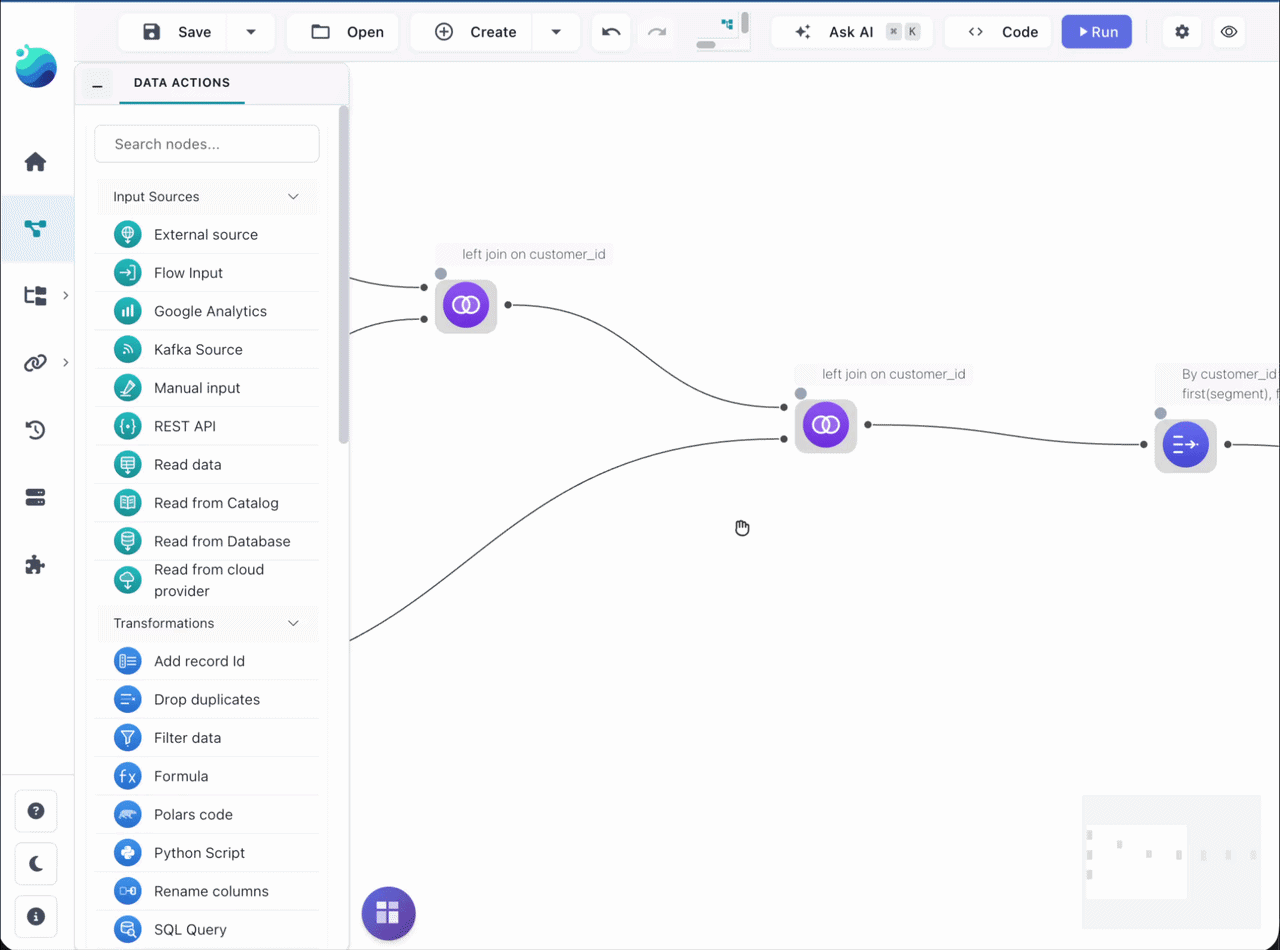The height and width of the screenshot is (950, 1280).
Task: Choose the Kafka Source node icon
Action: [x=127, y=350]
